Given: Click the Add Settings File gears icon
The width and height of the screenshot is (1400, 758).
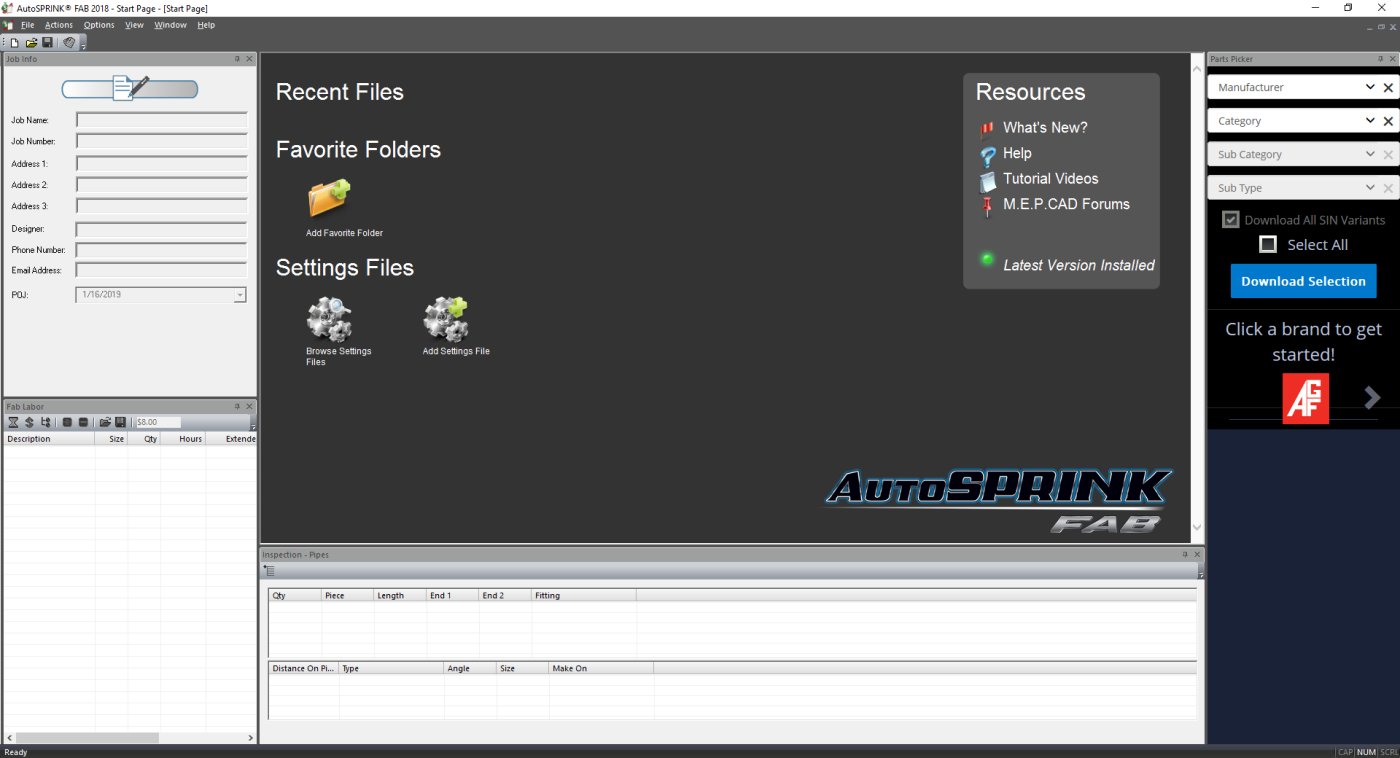Looking at the screenshot, I should pos(446,319).
